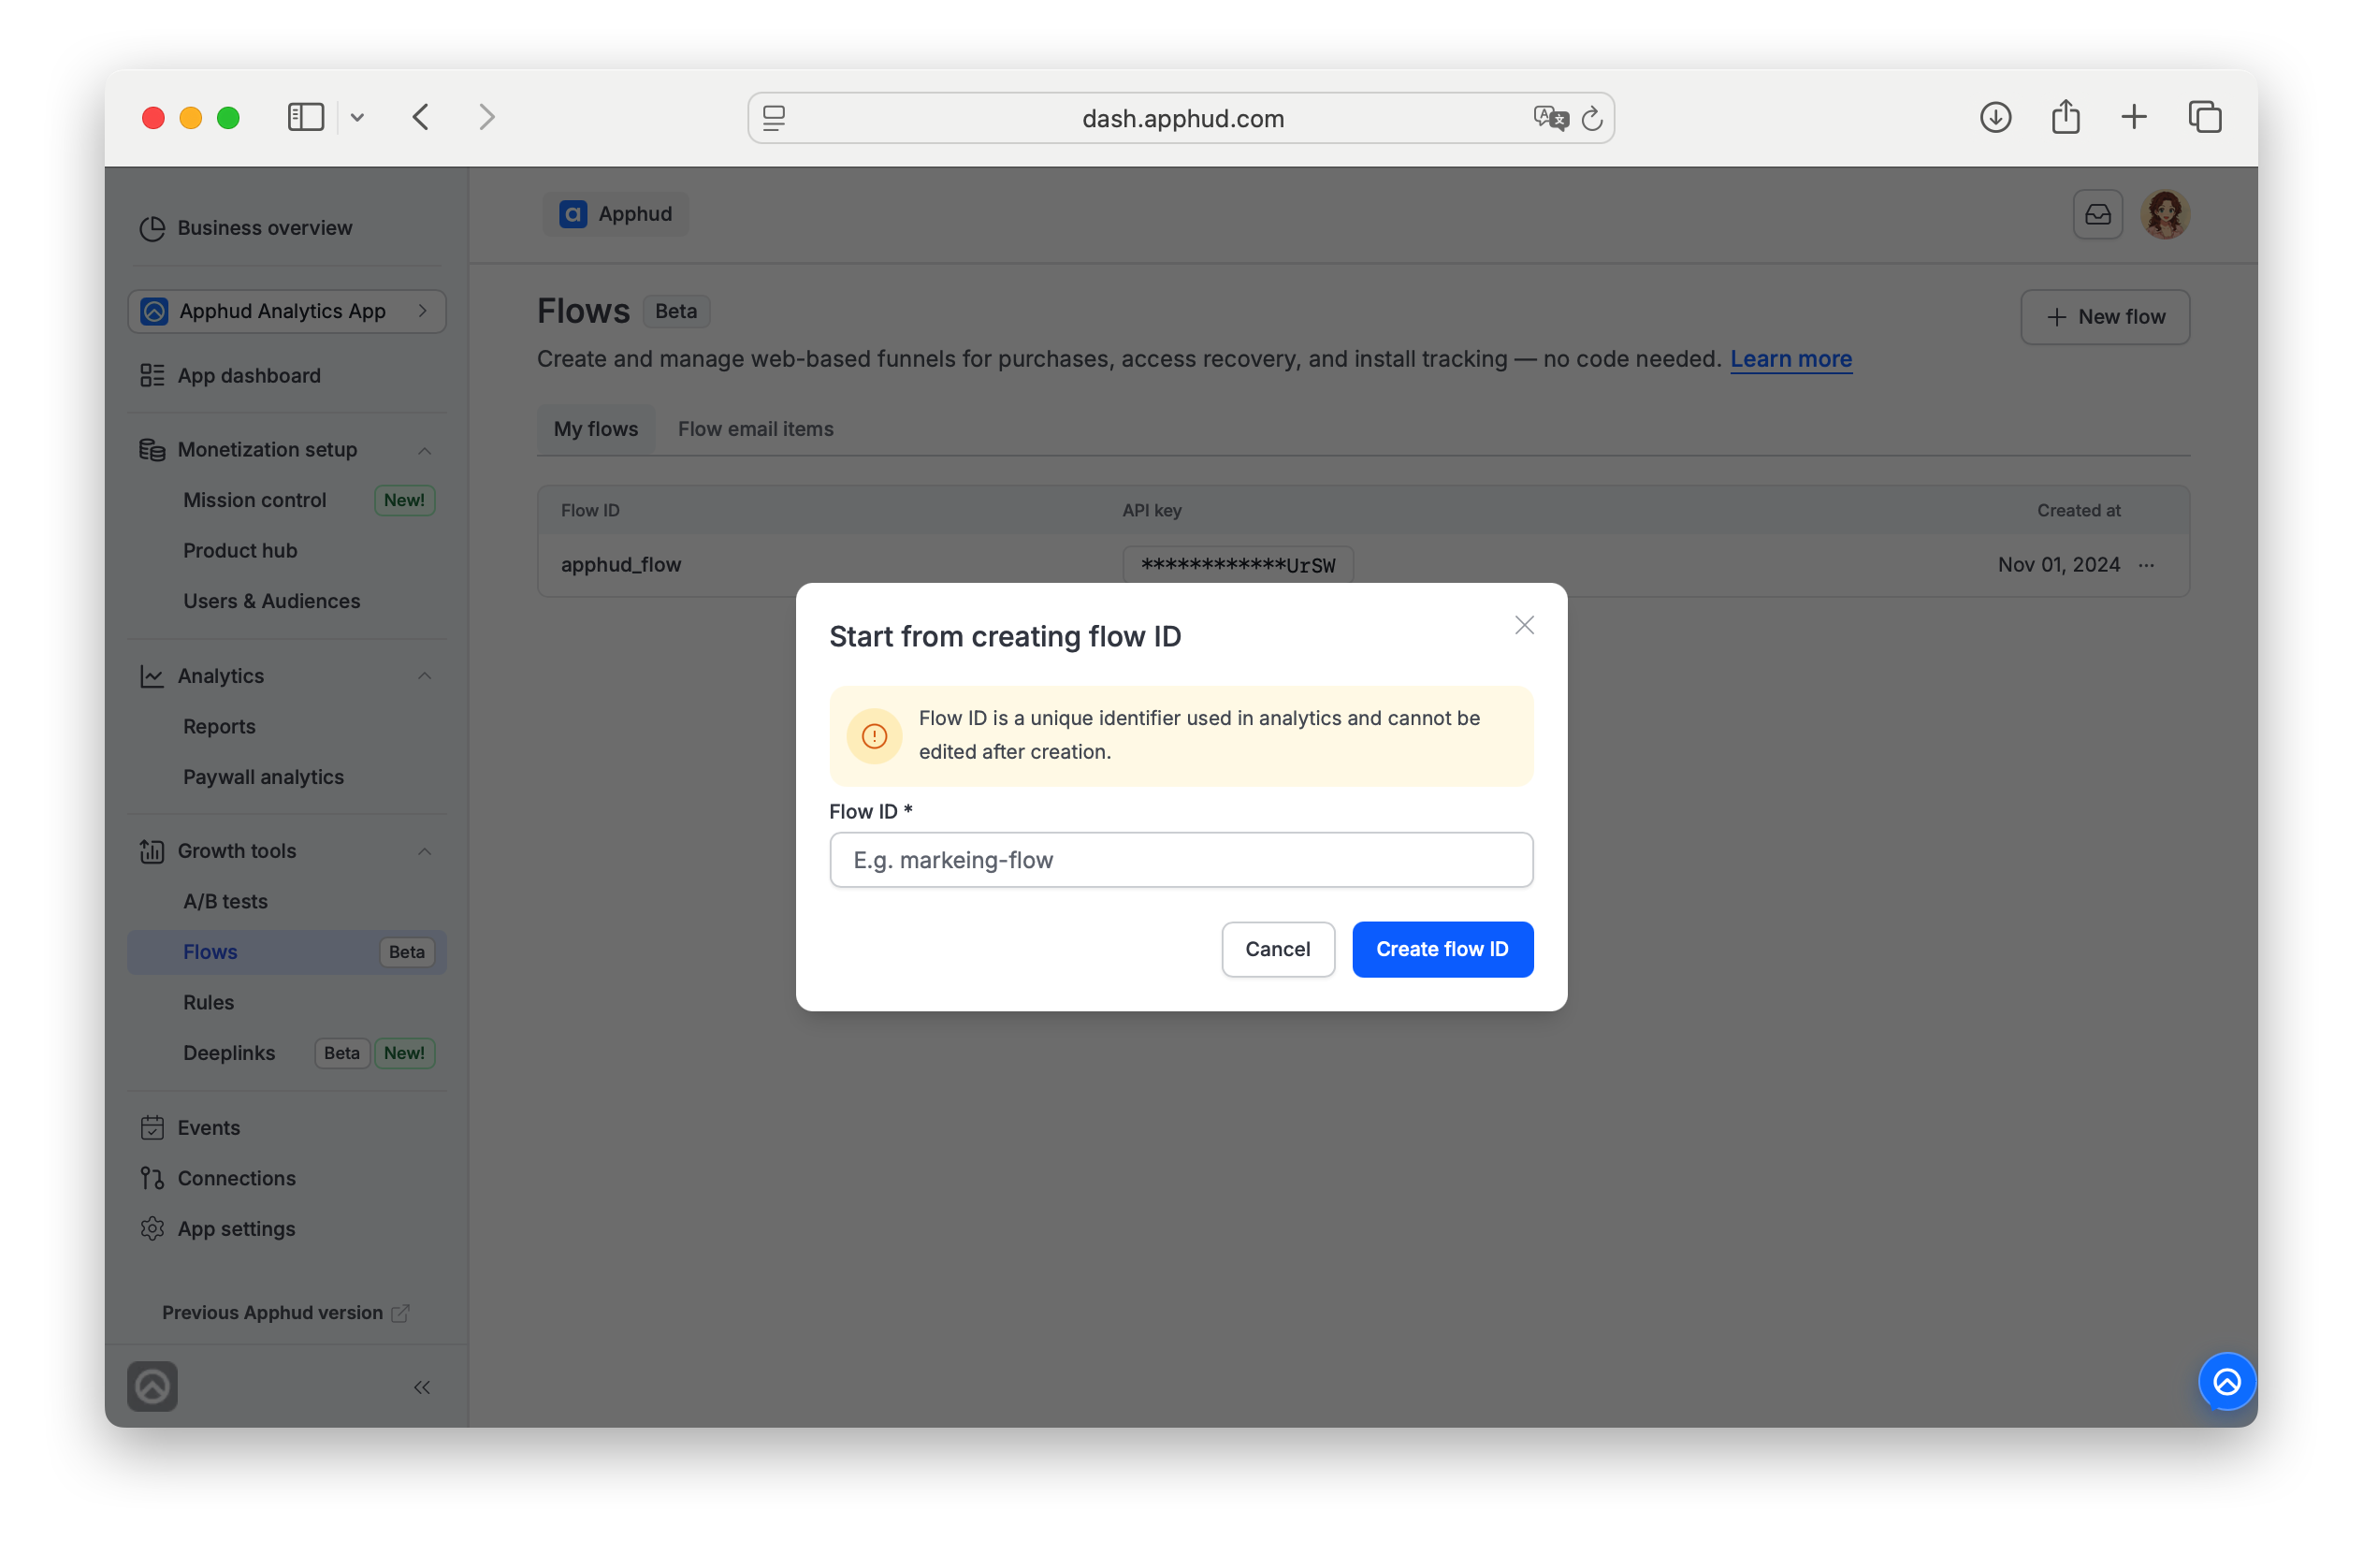Image resolution: width=2363 pixels, height=1568 pixels.
Task: Open the Learn more link
Action: coord(1790,358)
